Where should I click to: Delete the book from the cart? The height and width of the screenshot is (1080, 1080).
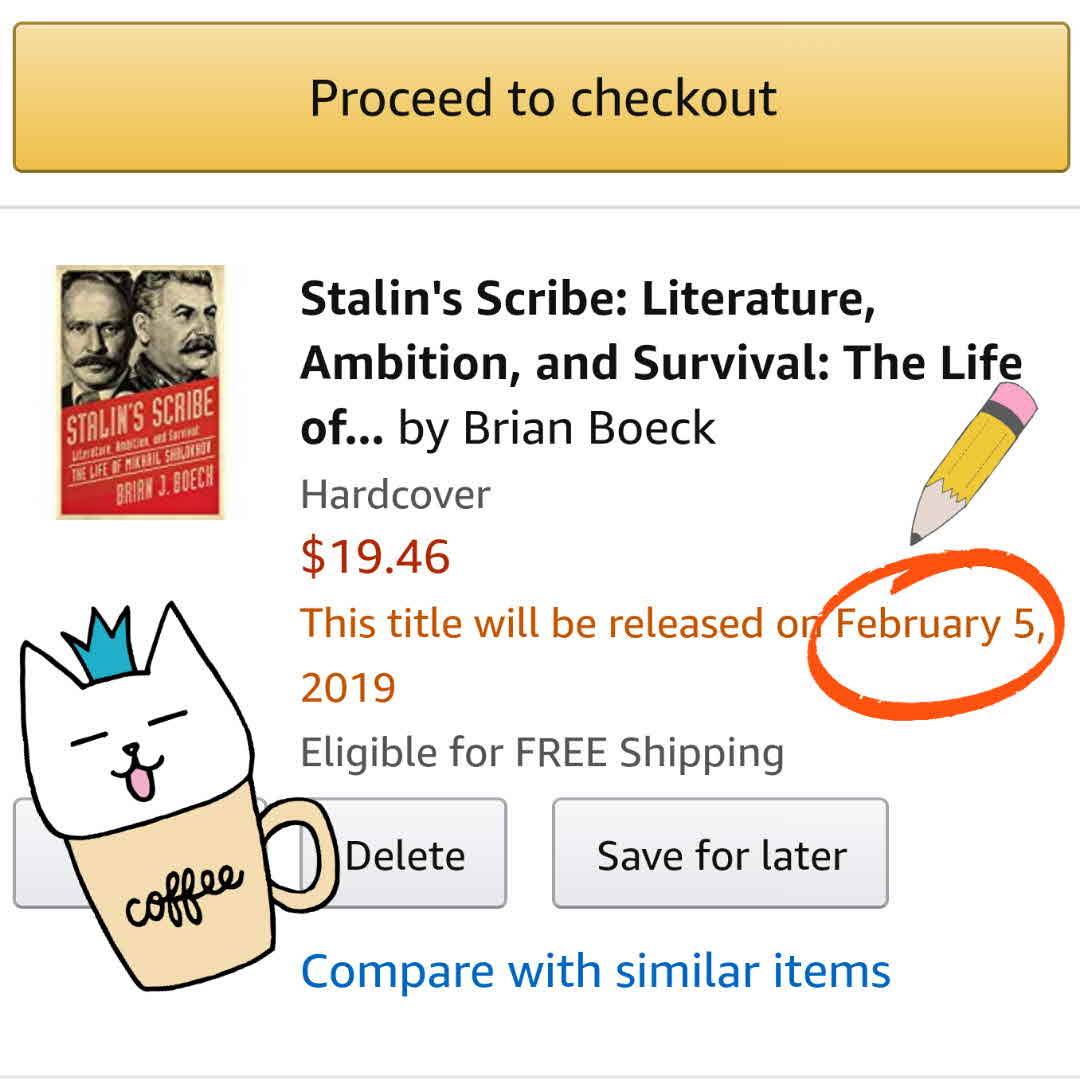point(405,855)
